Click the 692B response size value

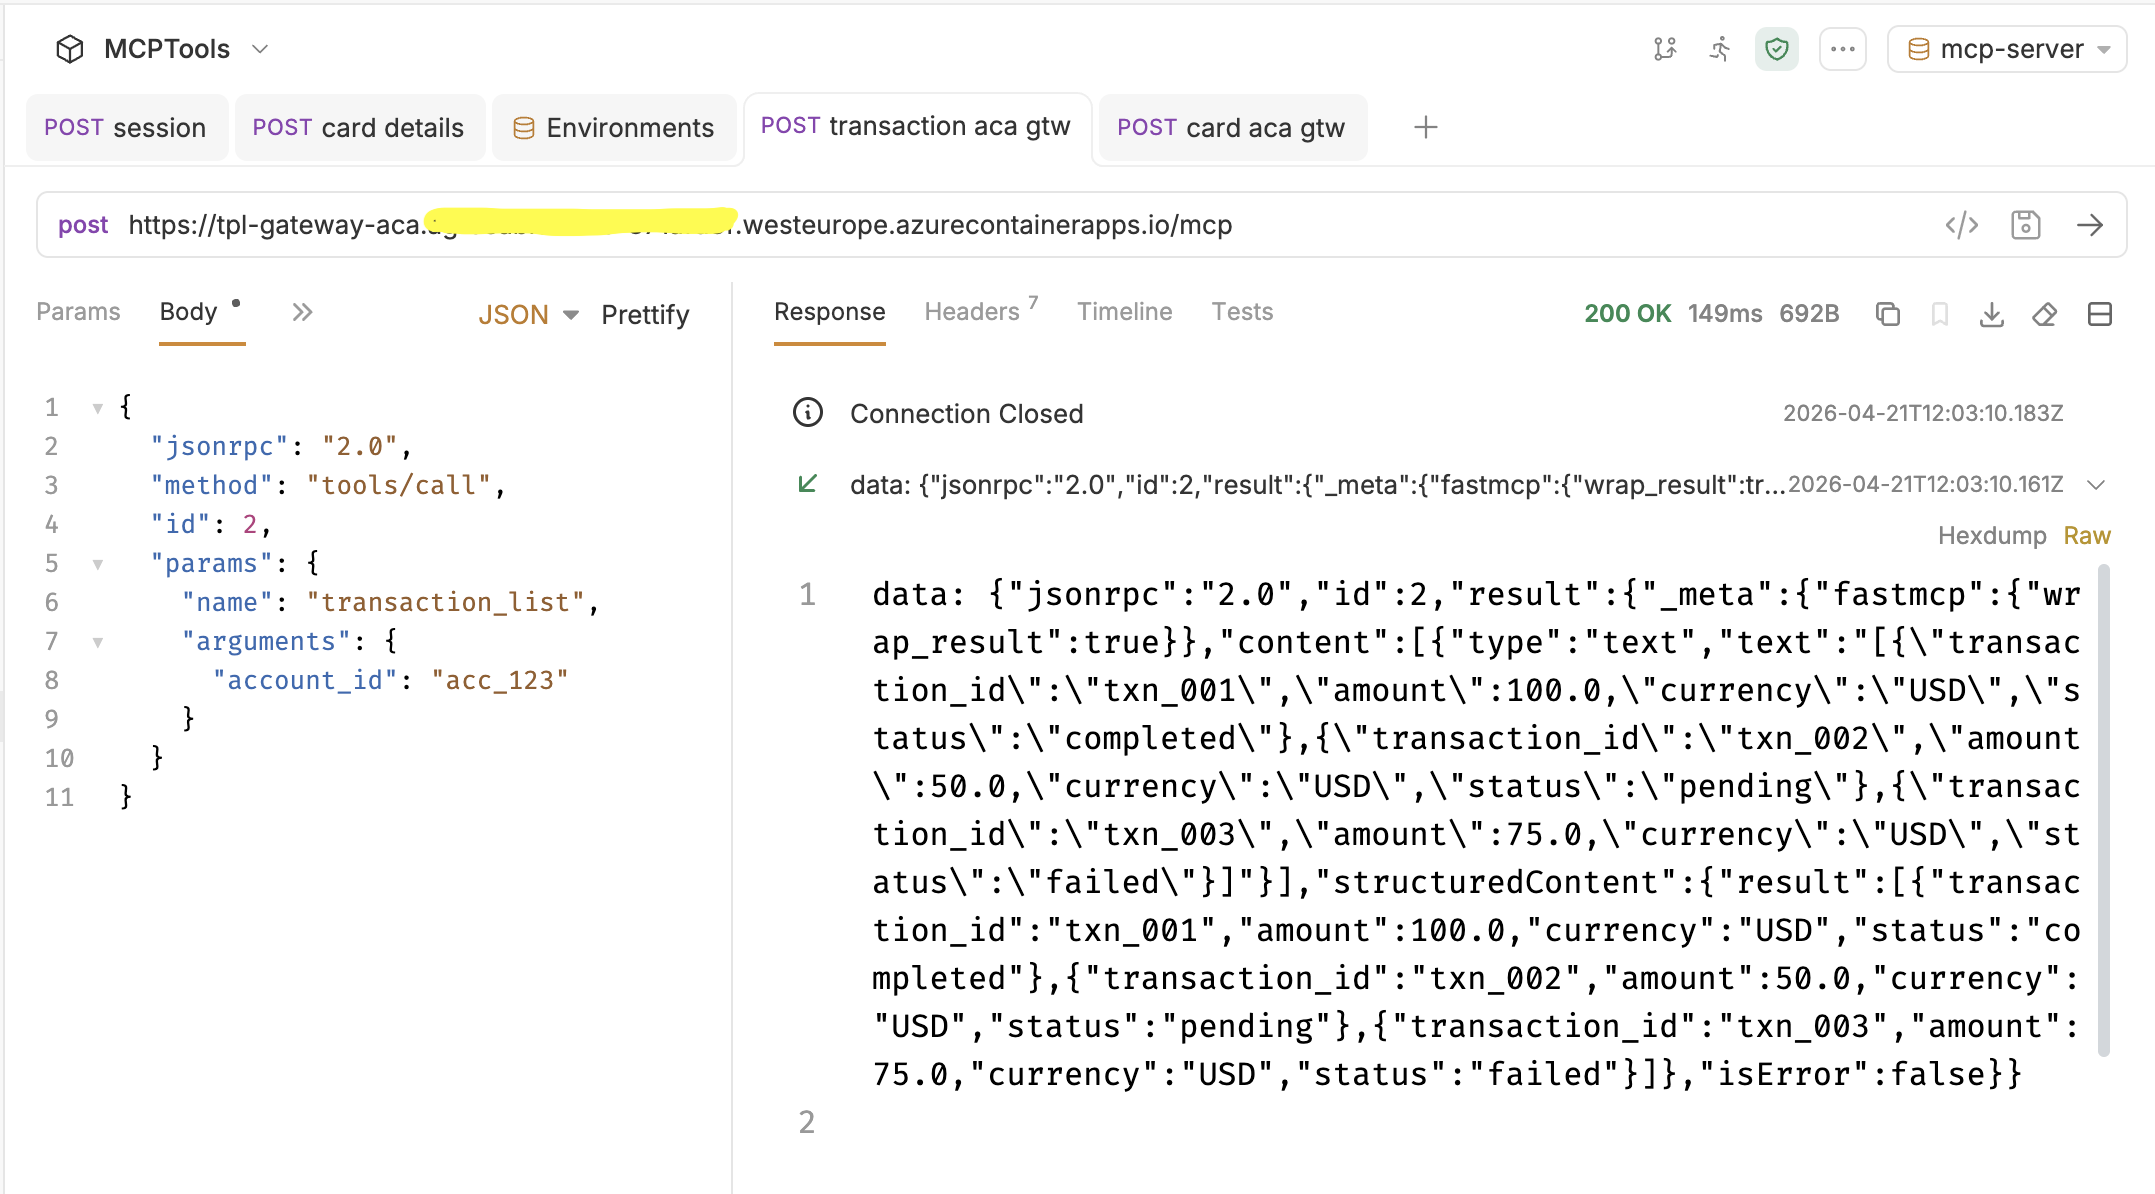pos(1809,314)
